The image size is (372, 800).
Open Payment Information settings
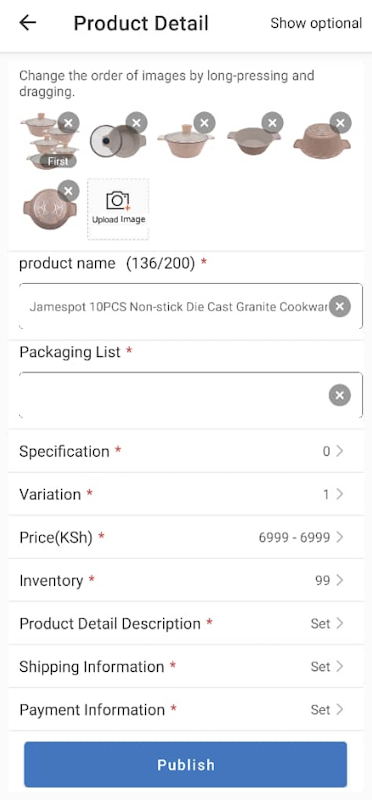click(x=186, y=710)
